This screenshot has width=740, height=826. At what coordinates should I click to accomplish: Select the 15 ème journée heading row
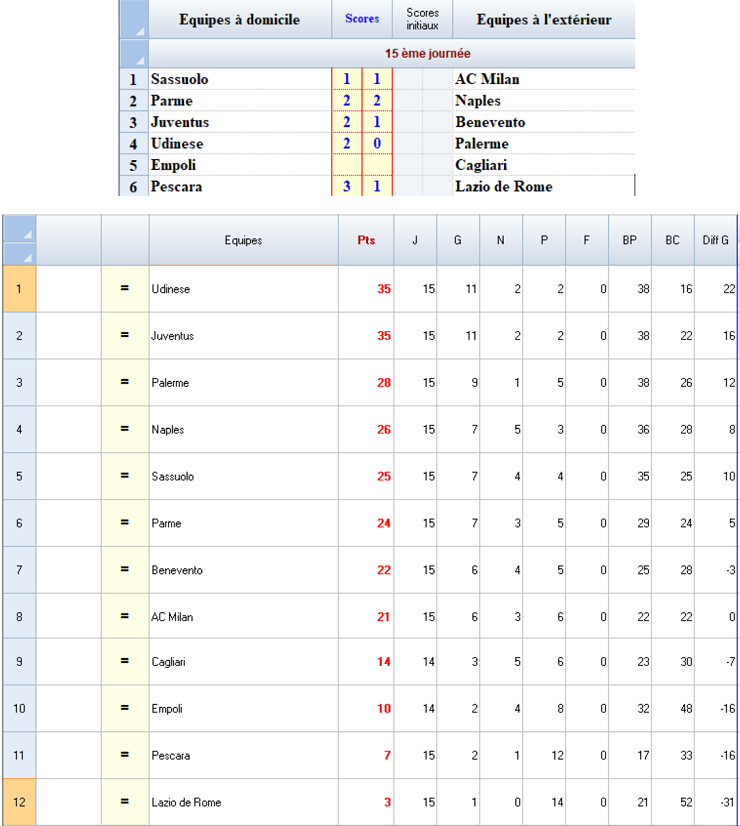pyautogui.click(x=391, y=53)
